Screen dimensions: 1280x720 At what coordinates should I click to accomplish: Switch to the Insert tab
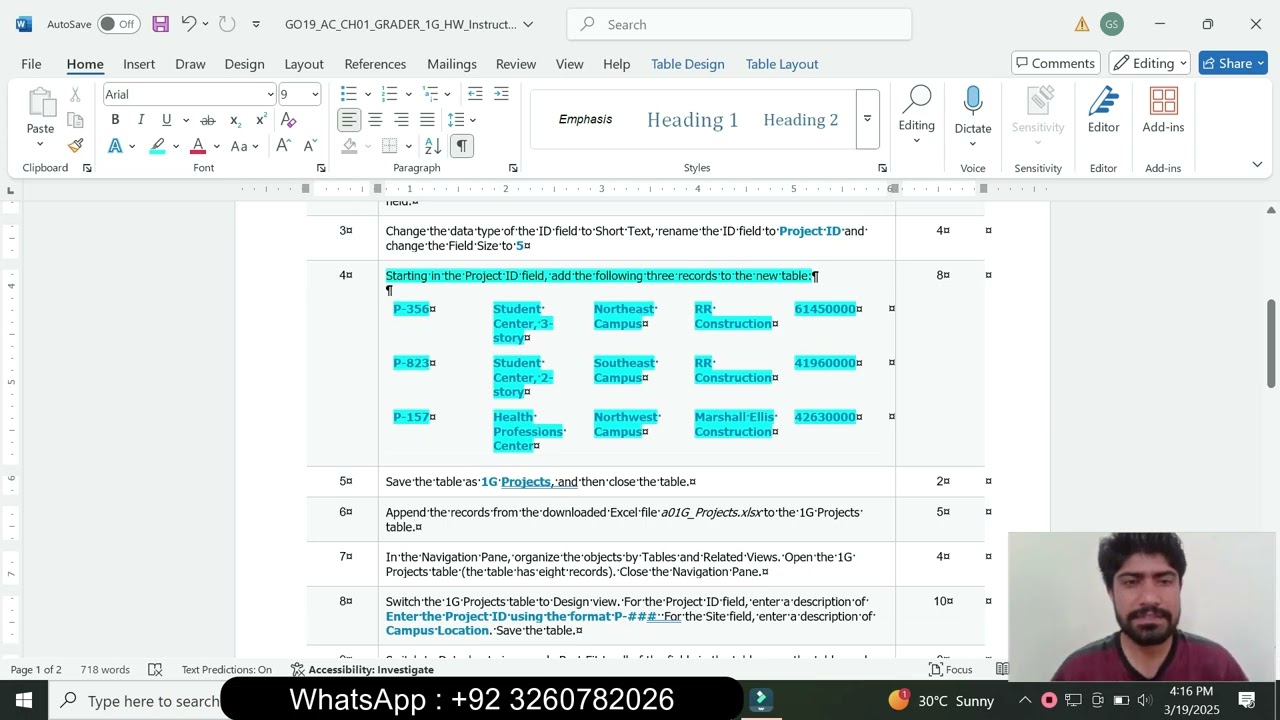tap(139, 63)
